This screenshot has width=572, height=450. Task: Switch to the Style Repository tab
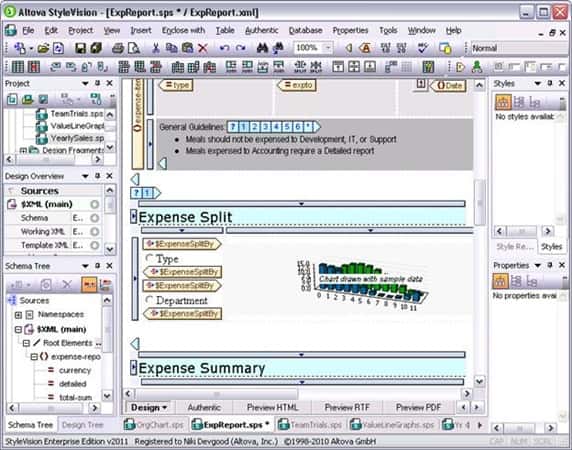(x=514, y=247)
